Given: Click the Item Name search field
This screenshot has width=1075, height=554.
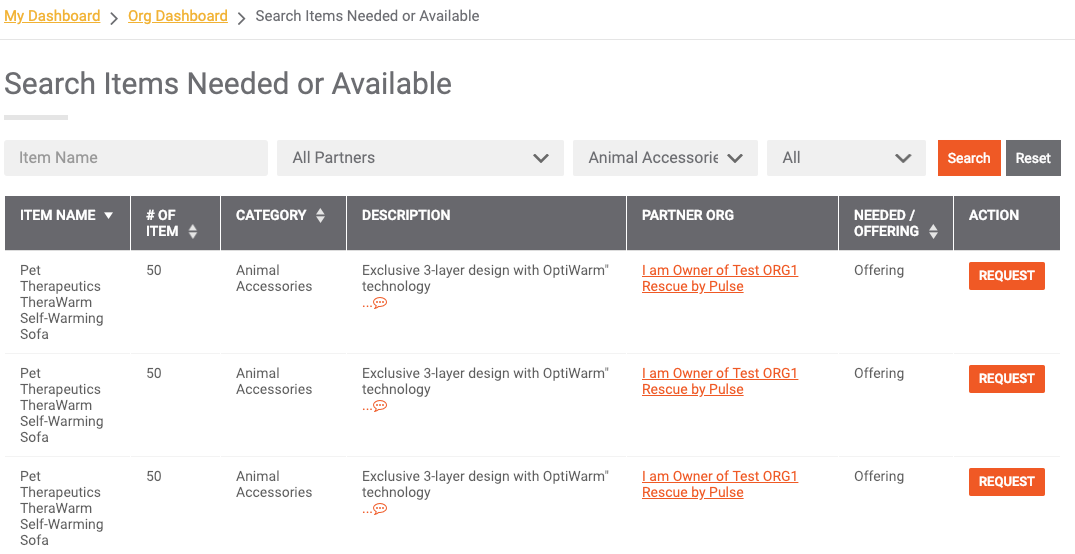Looking at the screenshot, I should (x=136, y=158).
